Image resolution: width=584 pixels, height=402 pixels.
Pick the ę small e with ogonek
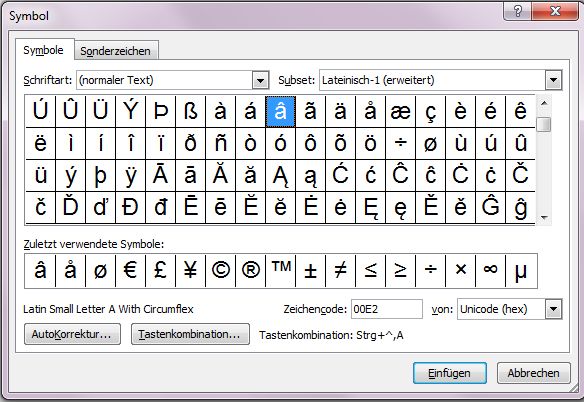click(401, 208)
